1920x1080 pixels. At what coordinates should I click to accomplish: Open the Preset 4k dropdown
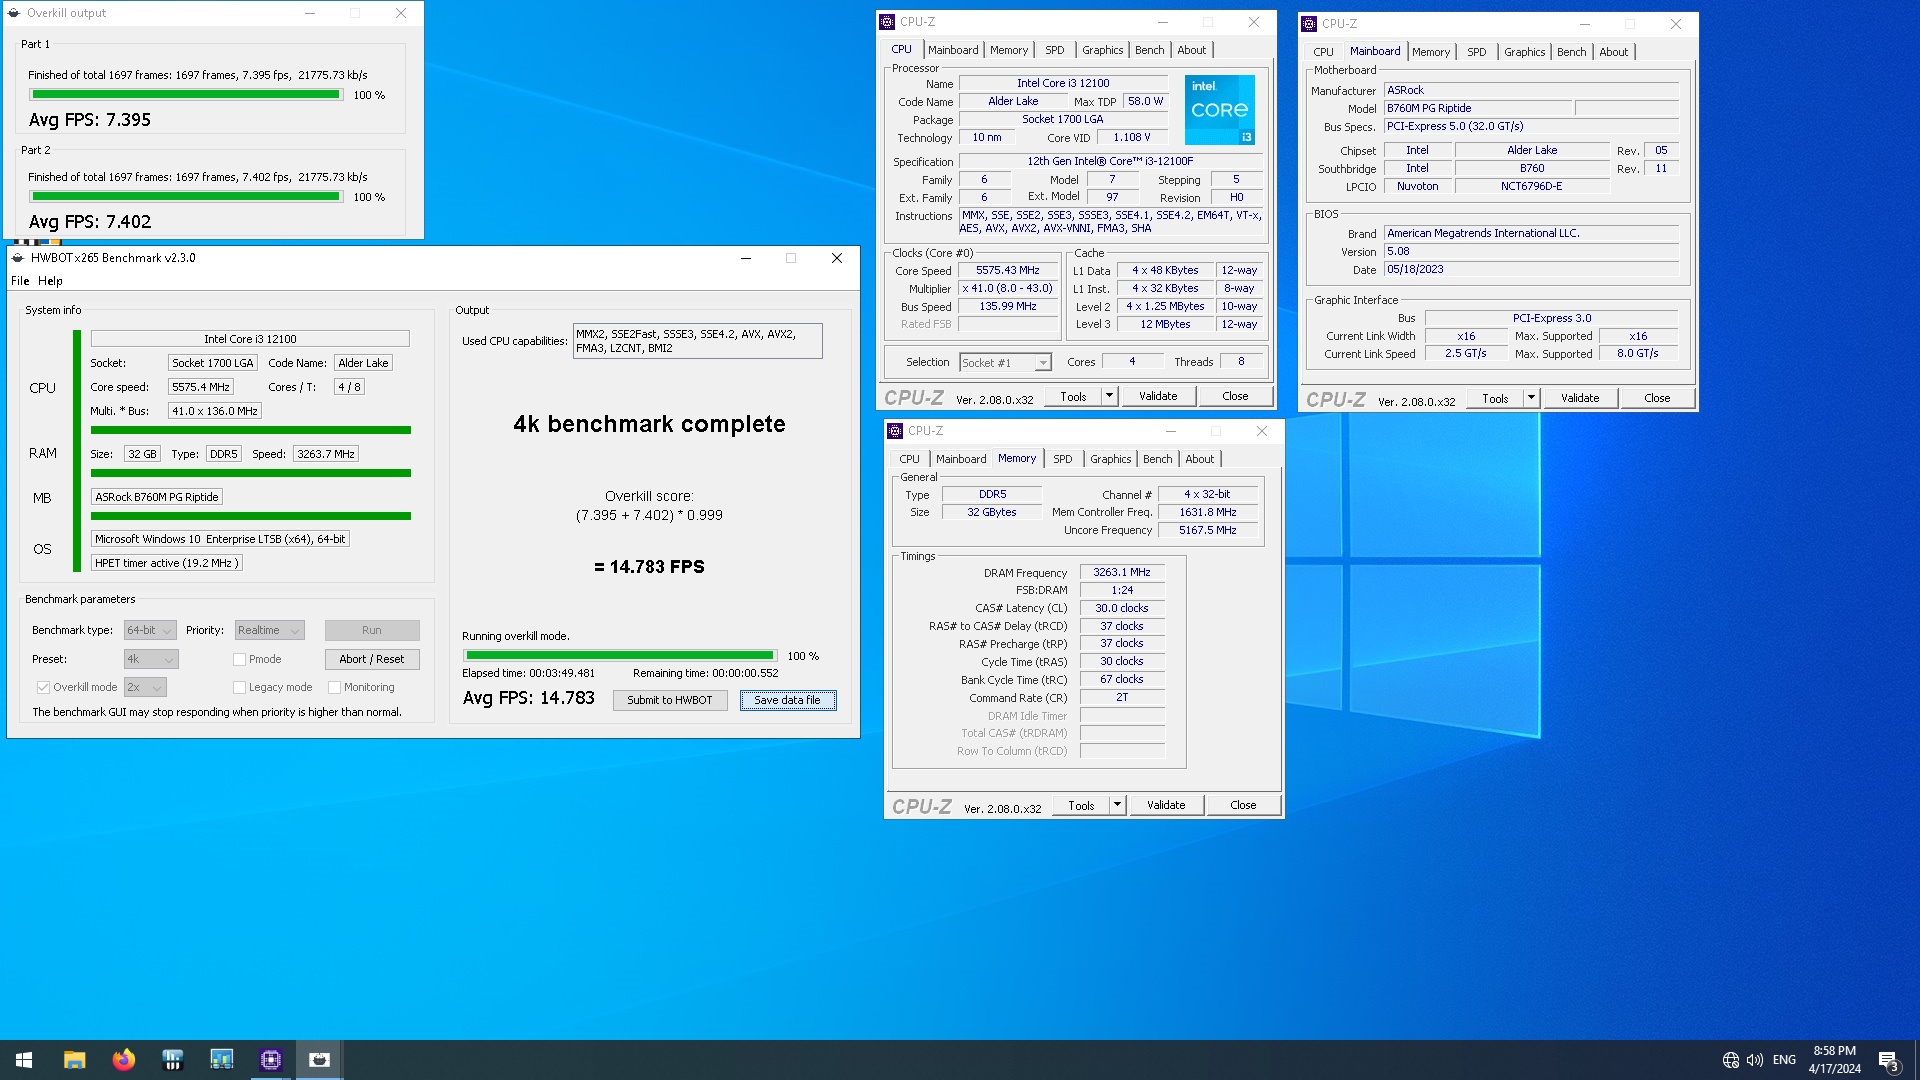coord(151,659)
